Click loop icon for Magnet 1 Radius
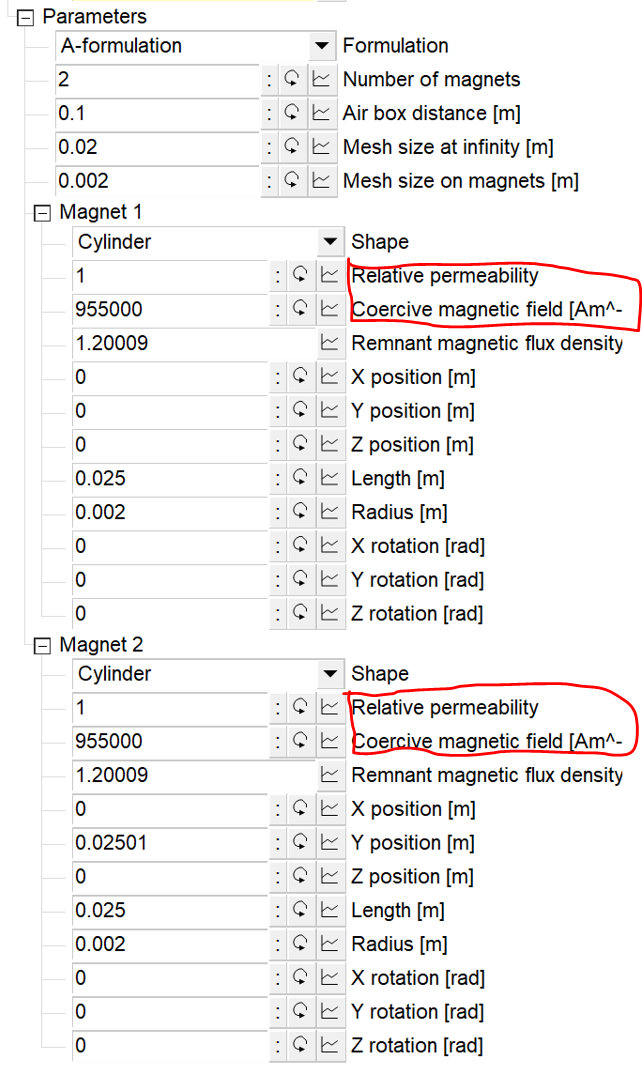The width and height of the screenshot is (642, 1092). pyautogui.click(x=300, y=513)
